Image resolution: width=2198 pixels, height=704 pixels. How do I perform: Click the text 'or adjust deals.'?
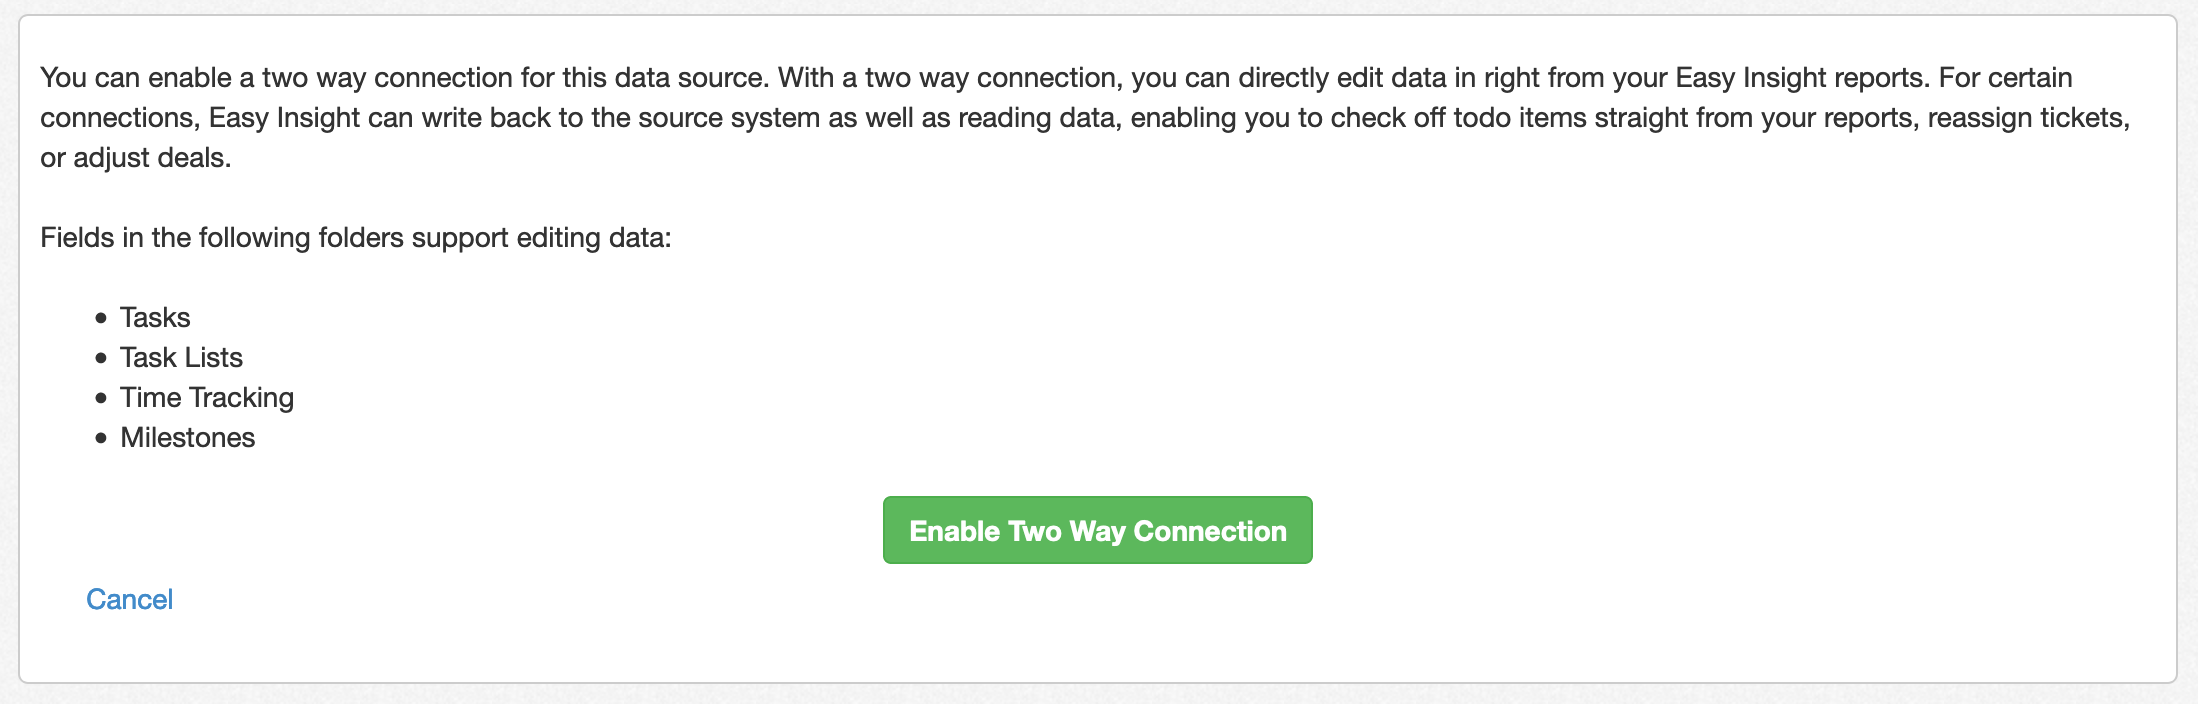coord(136,157)
